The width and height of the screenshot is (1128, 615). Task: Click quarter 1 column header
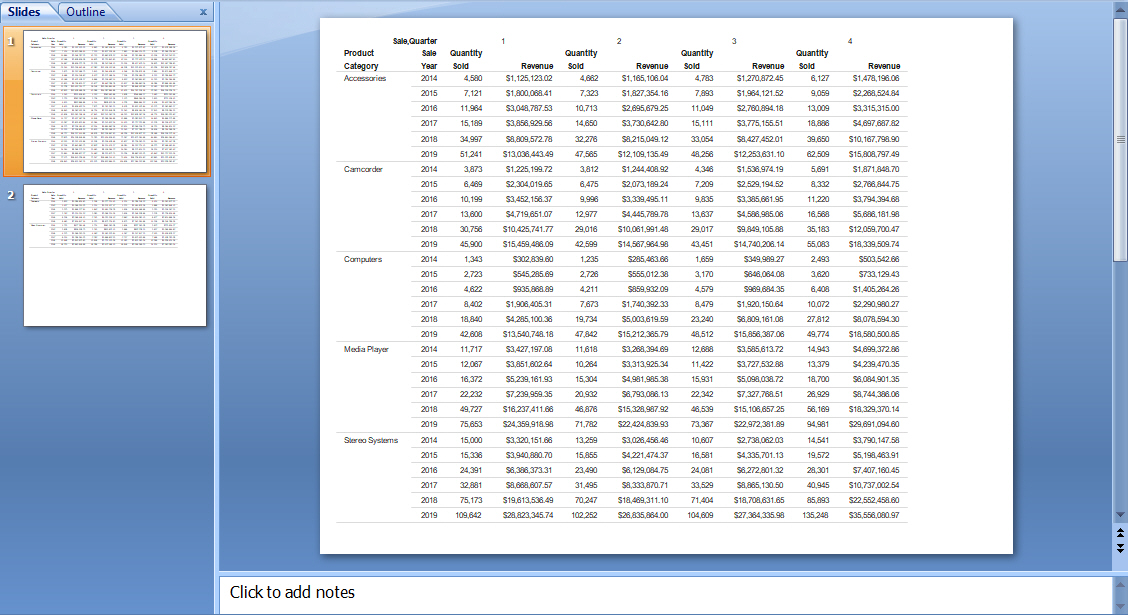(503, 41)
